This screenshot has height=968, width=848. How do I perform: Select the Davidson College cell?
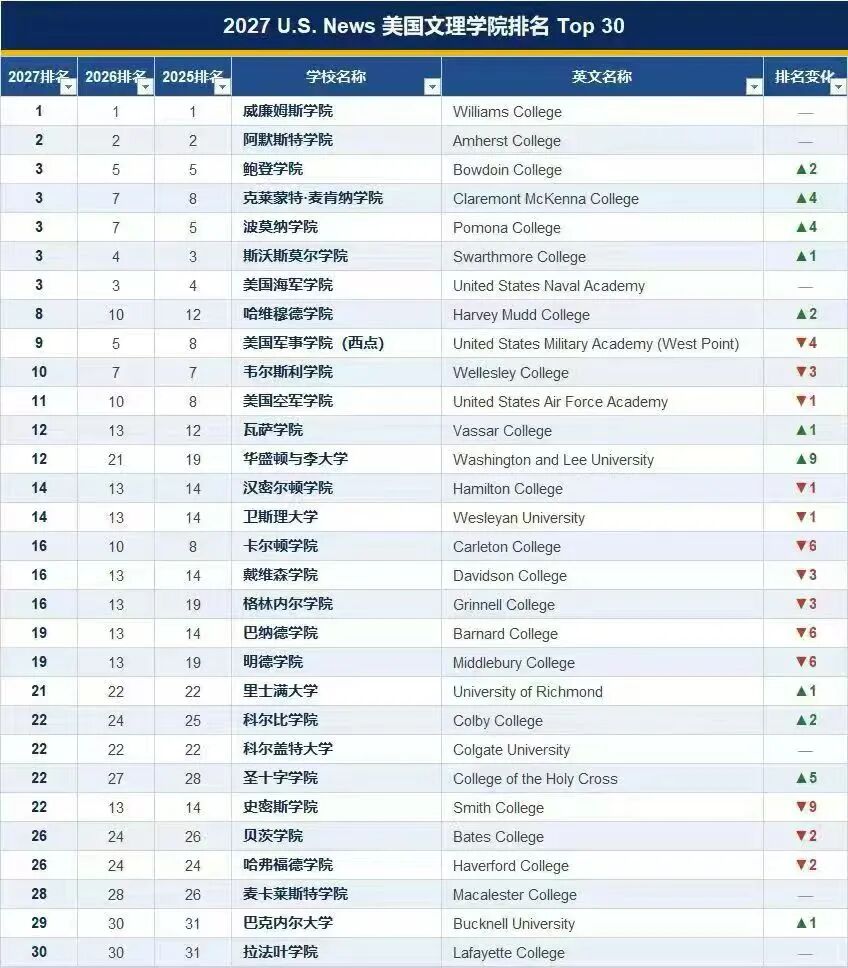(x=602, y=576)
